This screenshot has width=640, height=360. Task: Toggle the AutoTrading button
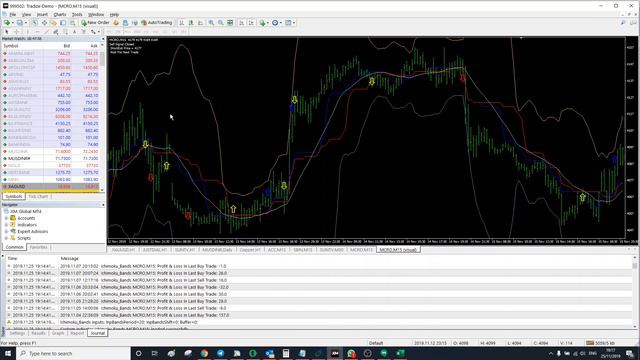(156, 23)
